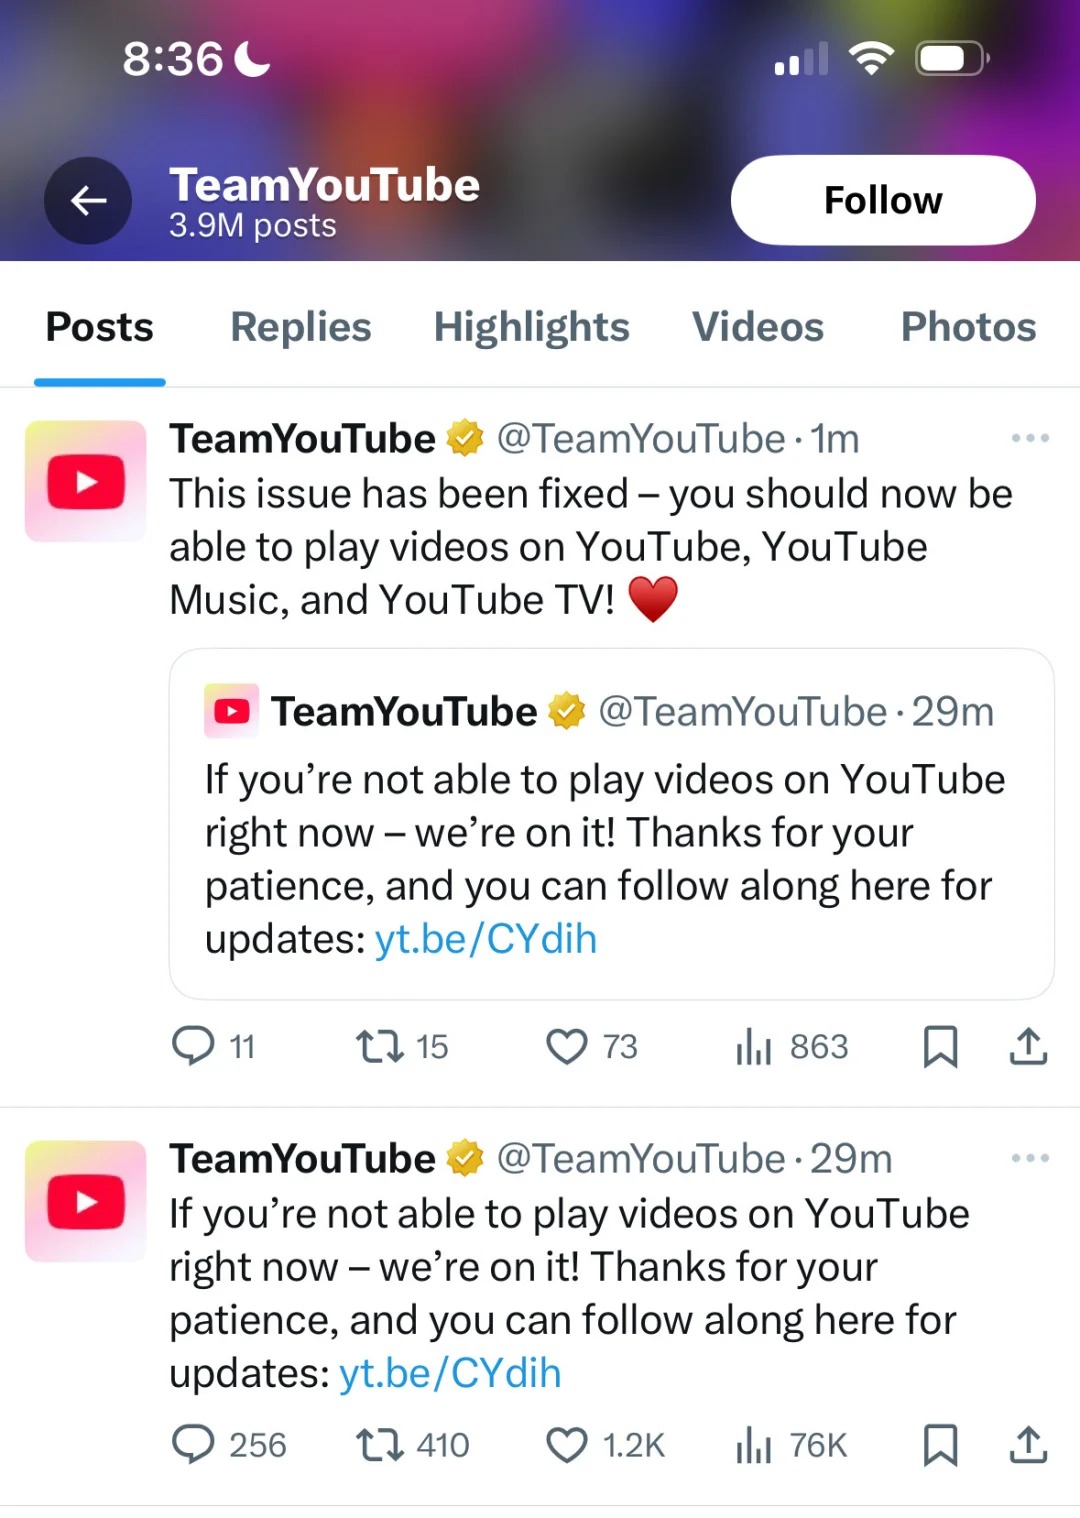Viewport: 1080px width, 1518px height.
Task: Like the post with 1.2K likes
Action: 567,1445
